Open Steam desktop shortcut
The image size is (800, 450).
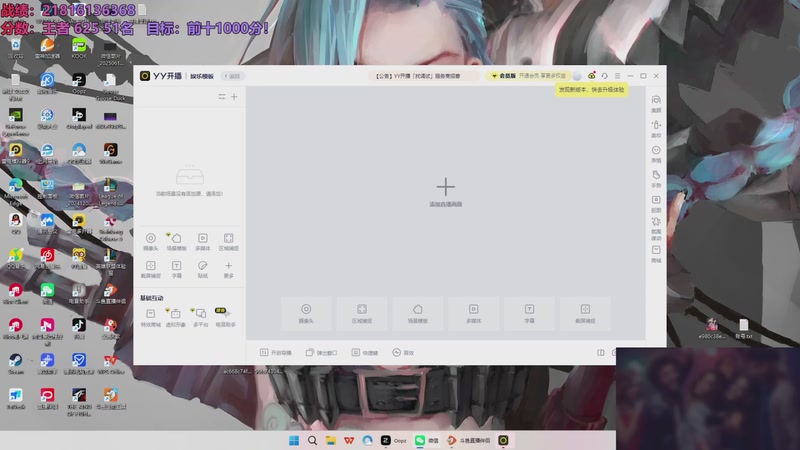(15, 364)
